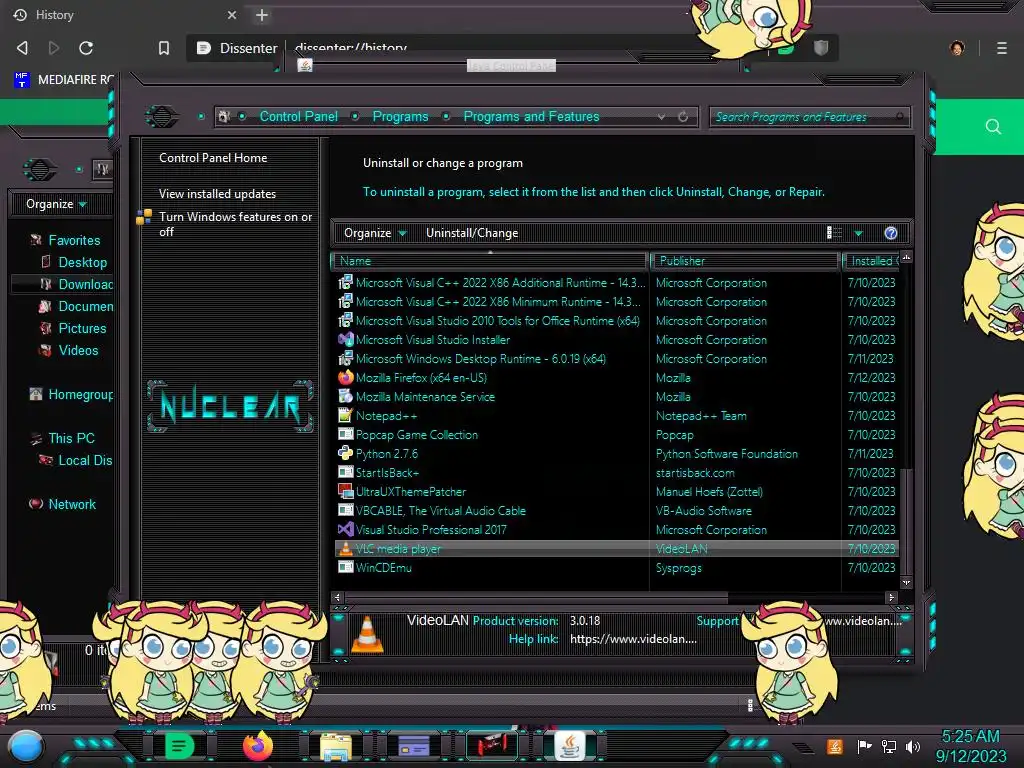The height and width of the screenshot is (768, 1024).
Task: Open a new browser tab
Action: coord(262,15)
